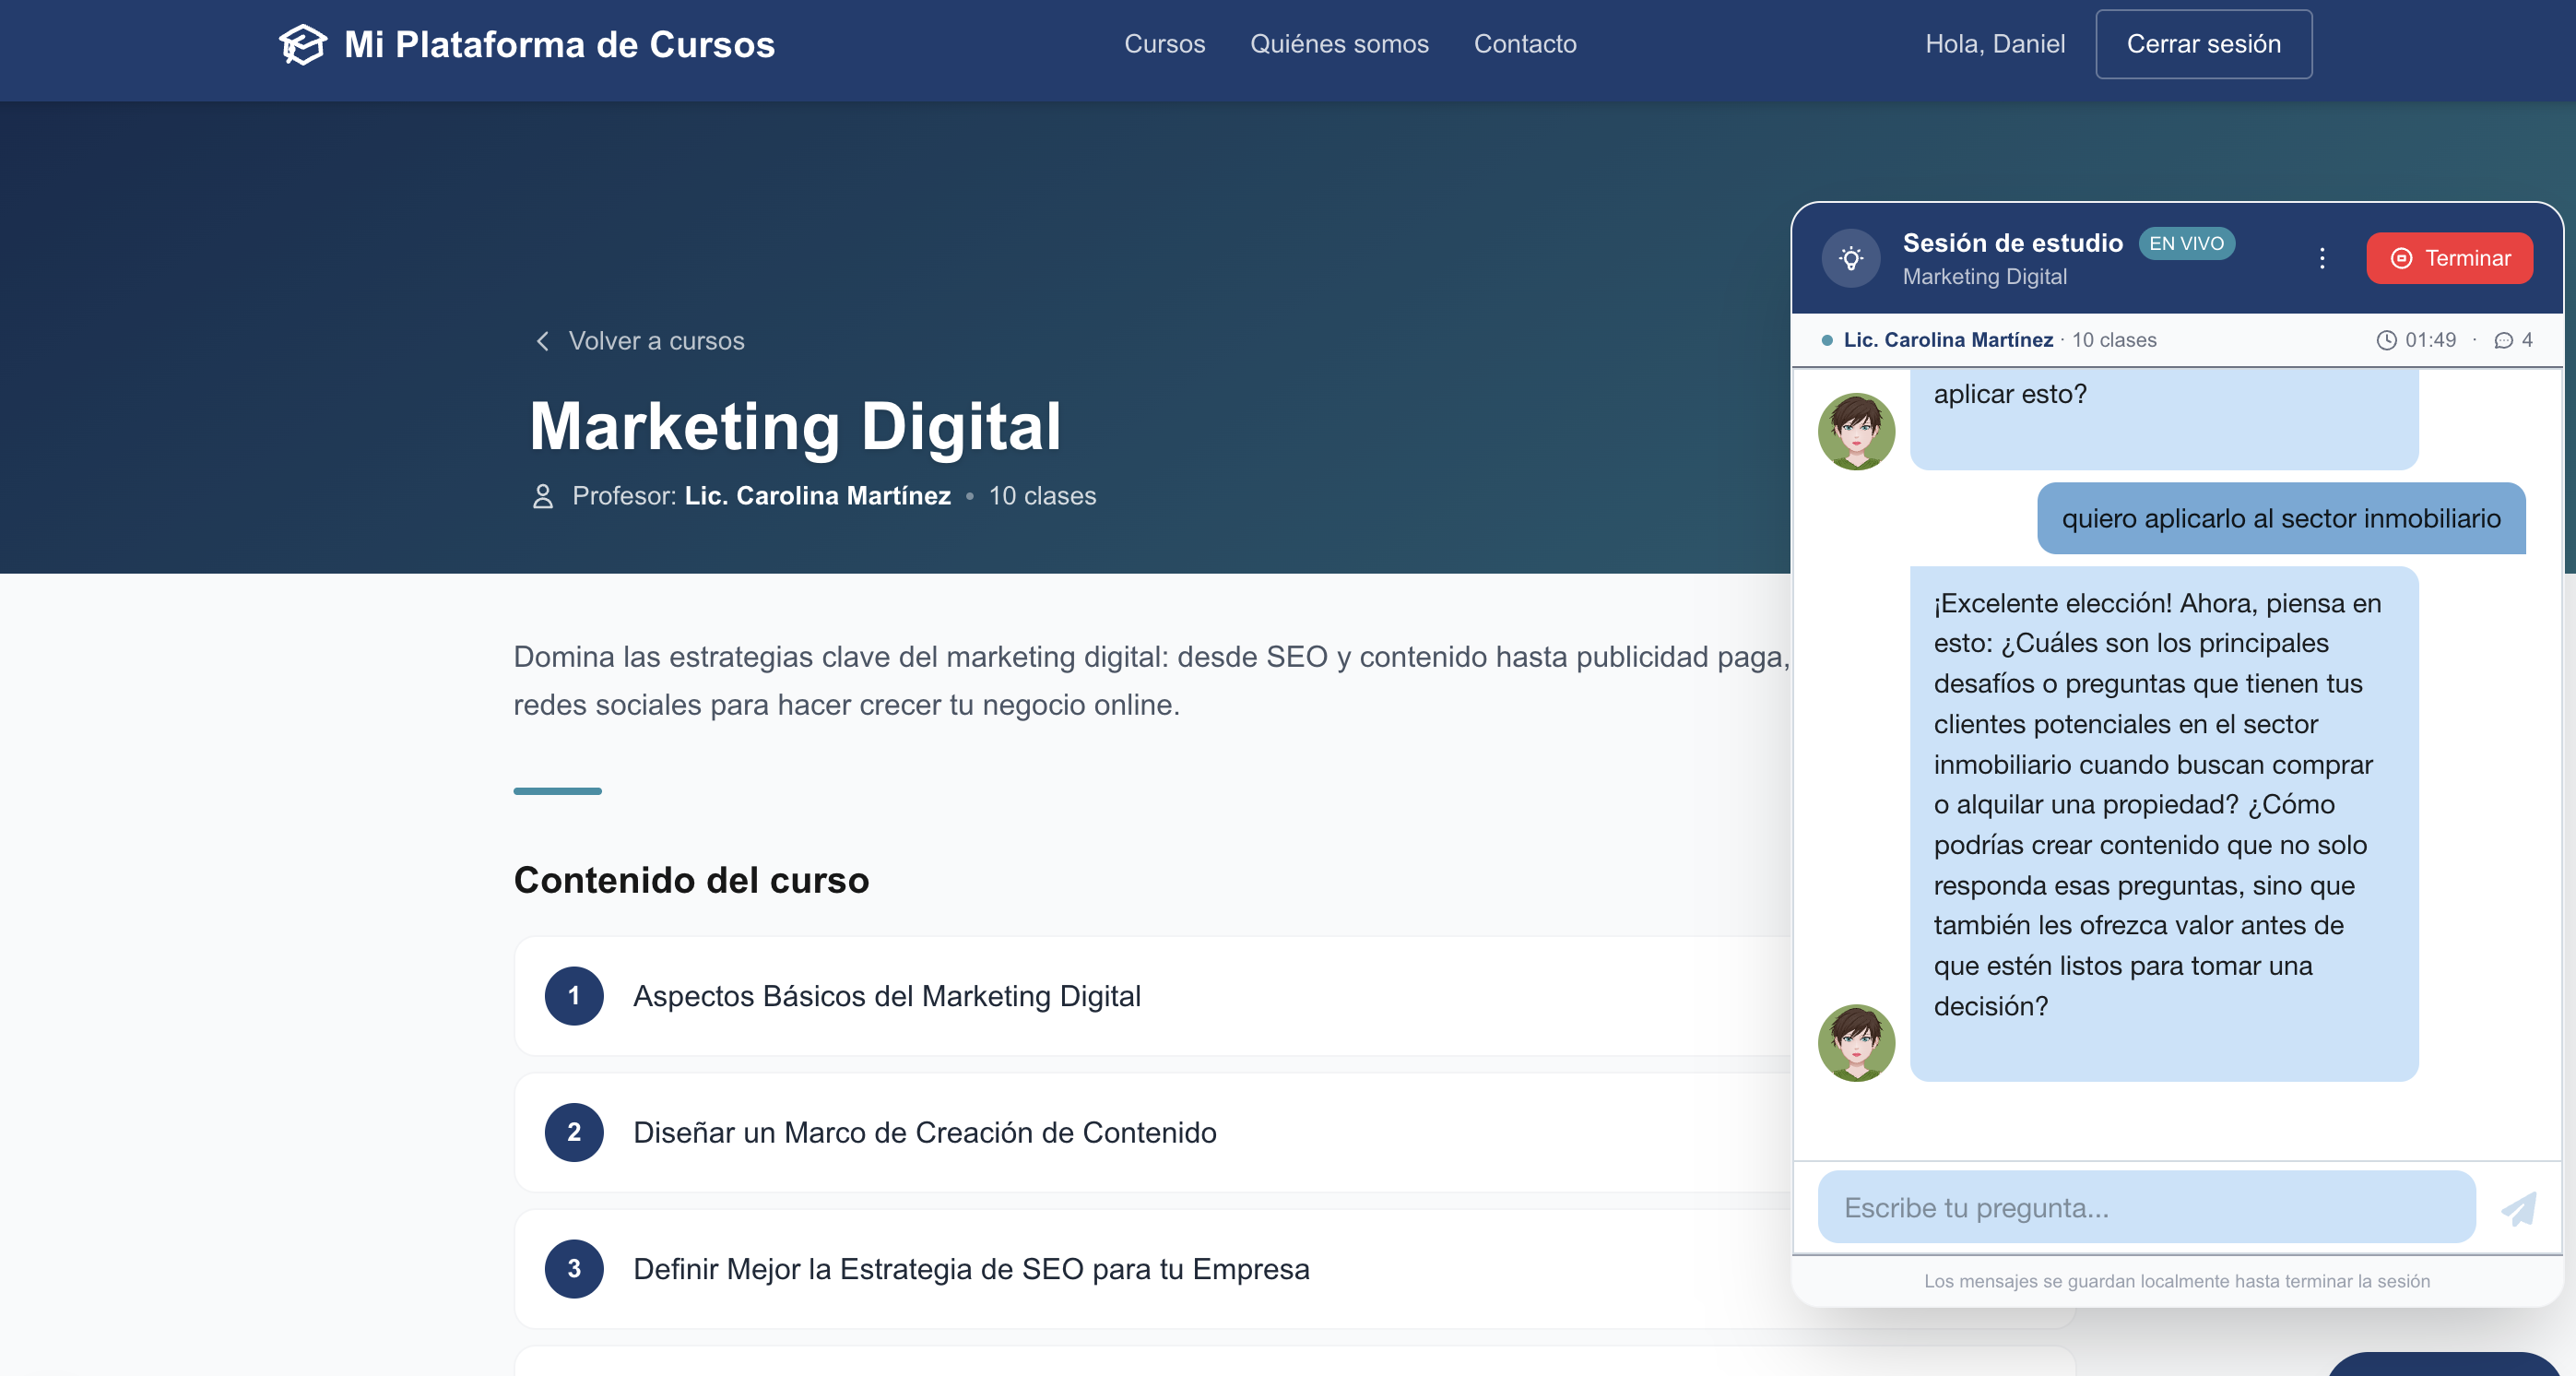Click the tutor avatar beside latest reply

[x=1856, y=1042]
